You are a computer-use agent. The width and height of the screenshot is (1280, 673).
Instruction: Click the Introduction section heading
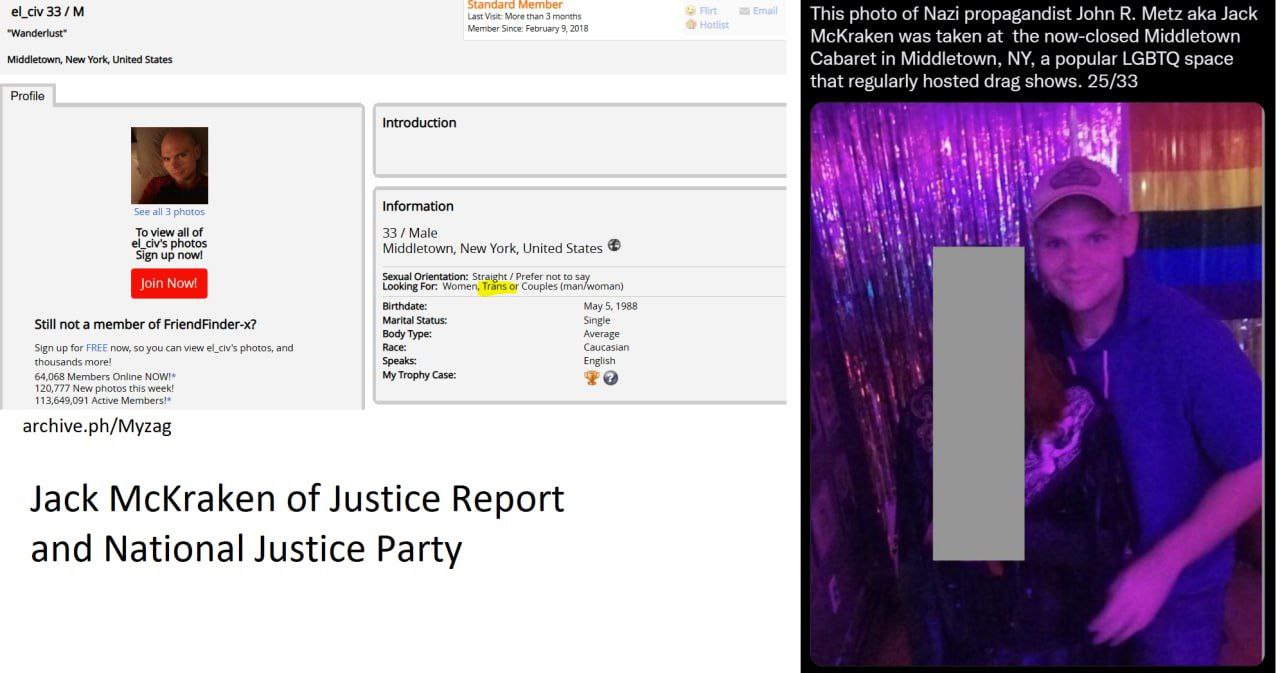point(419,123)
